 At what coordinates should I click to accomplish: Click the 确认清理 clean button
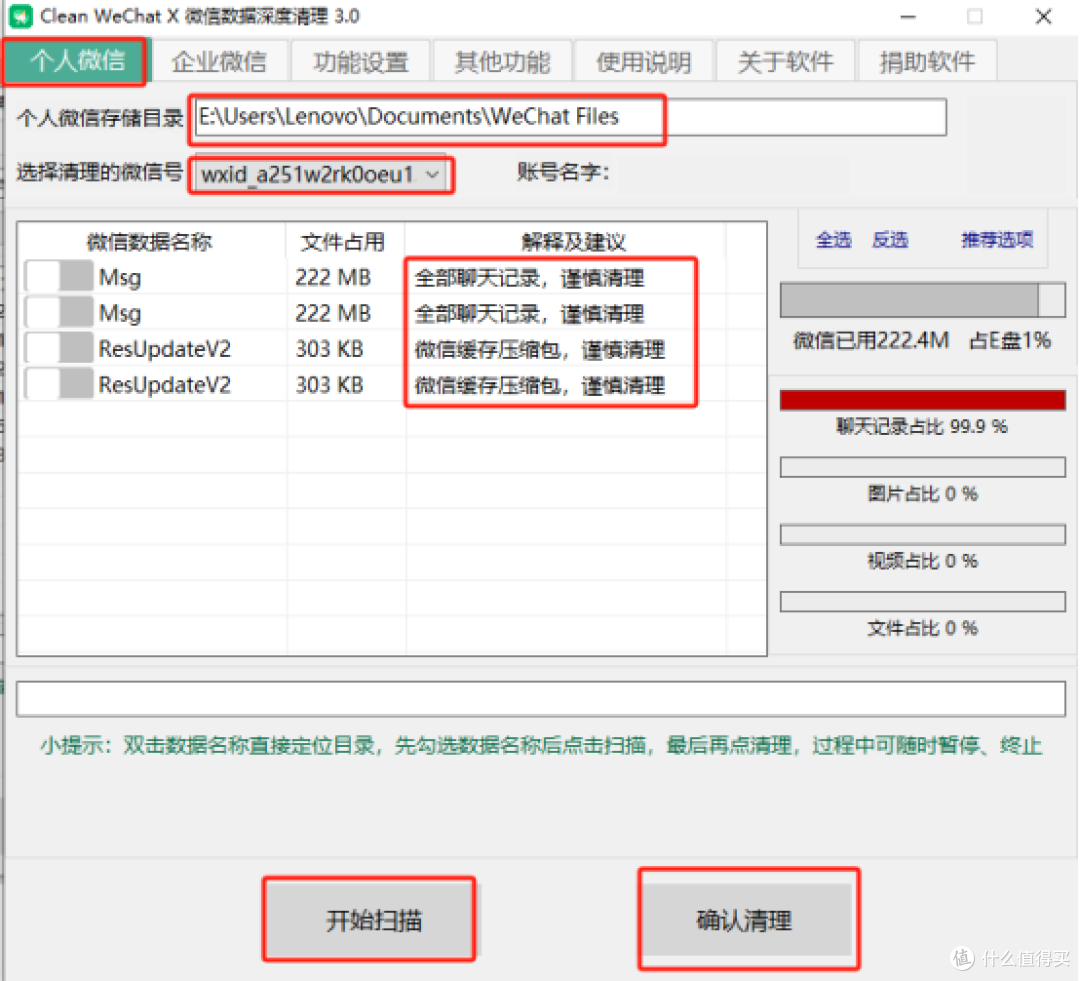(x=748, y=918)
